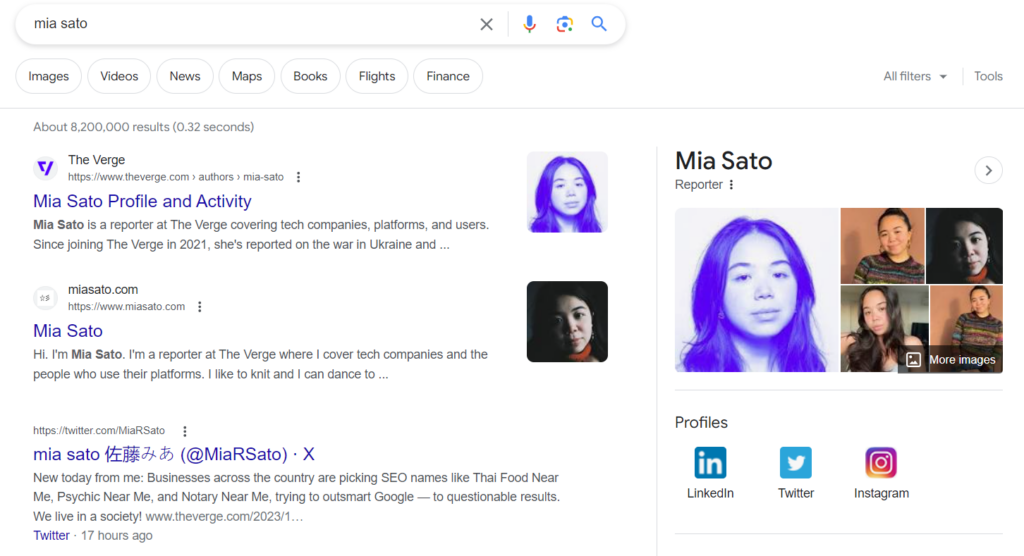The image size is (1024, 556).
Task: Clear the search box with the X icon
Action: 486,24
